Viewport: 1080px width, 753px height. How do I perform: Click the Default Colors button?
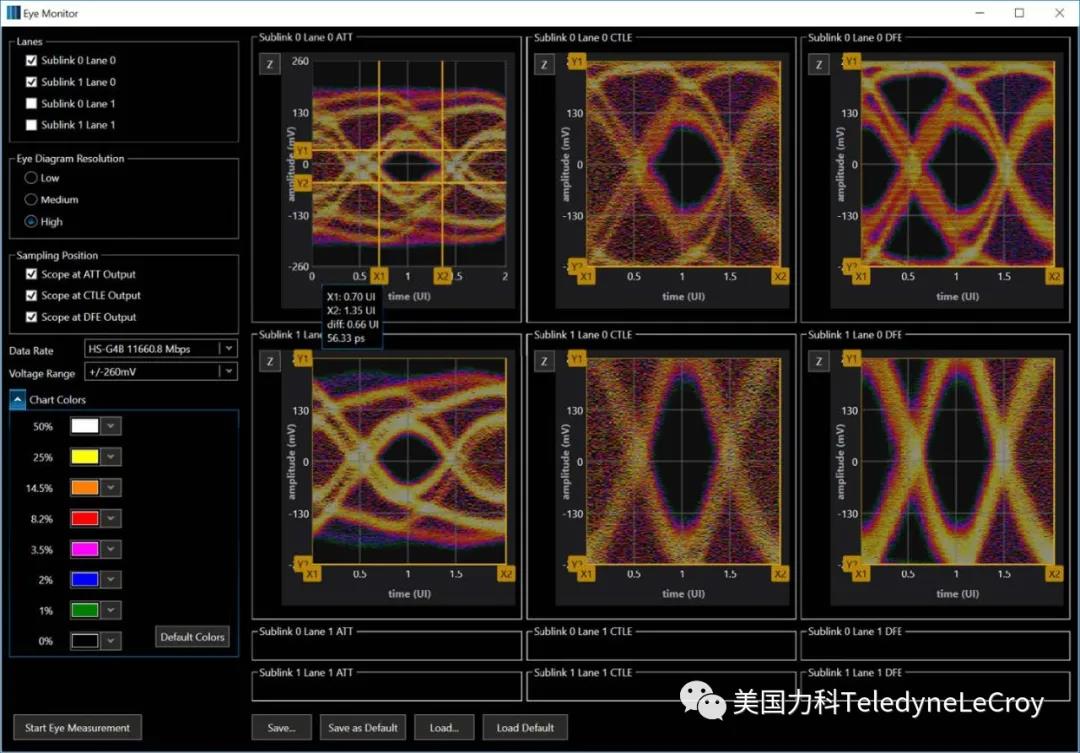194,637
